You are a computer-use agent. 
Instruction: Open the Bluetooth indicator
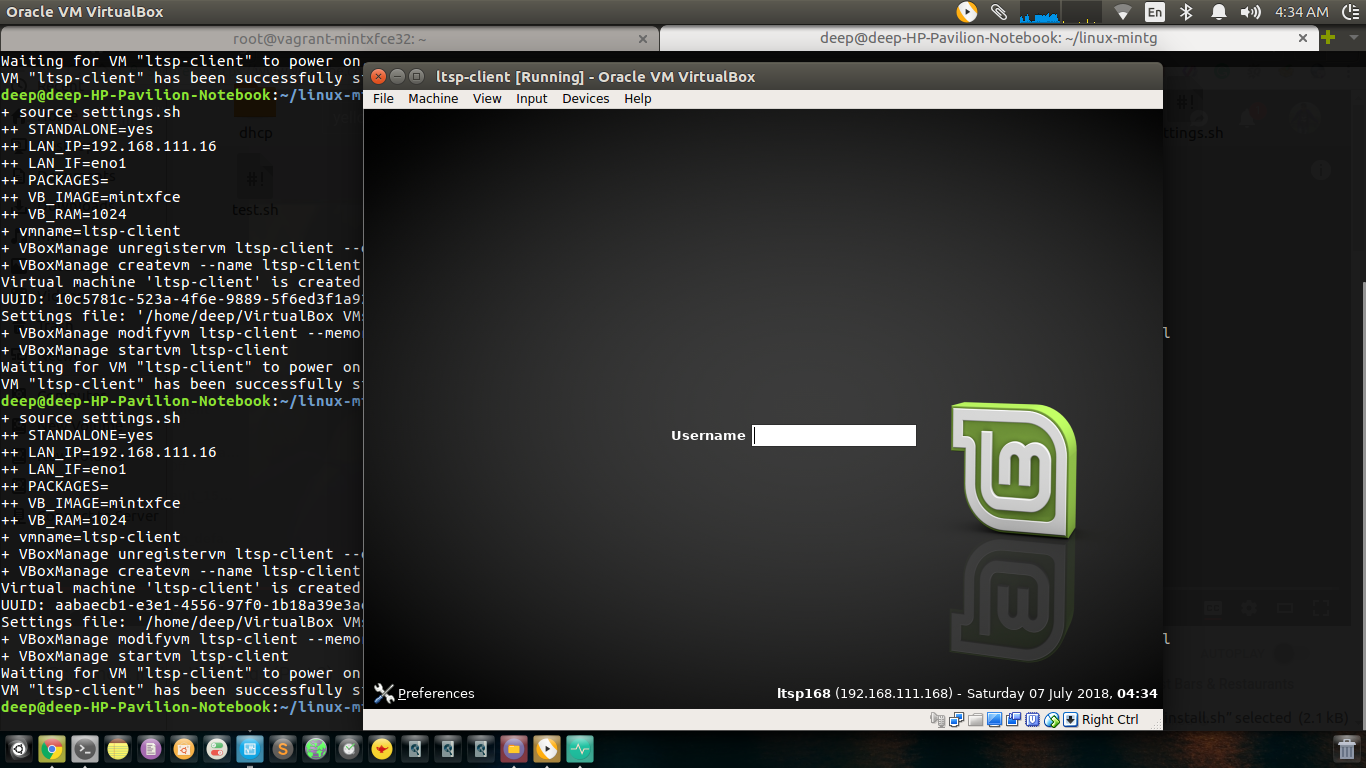(1187, 12)
